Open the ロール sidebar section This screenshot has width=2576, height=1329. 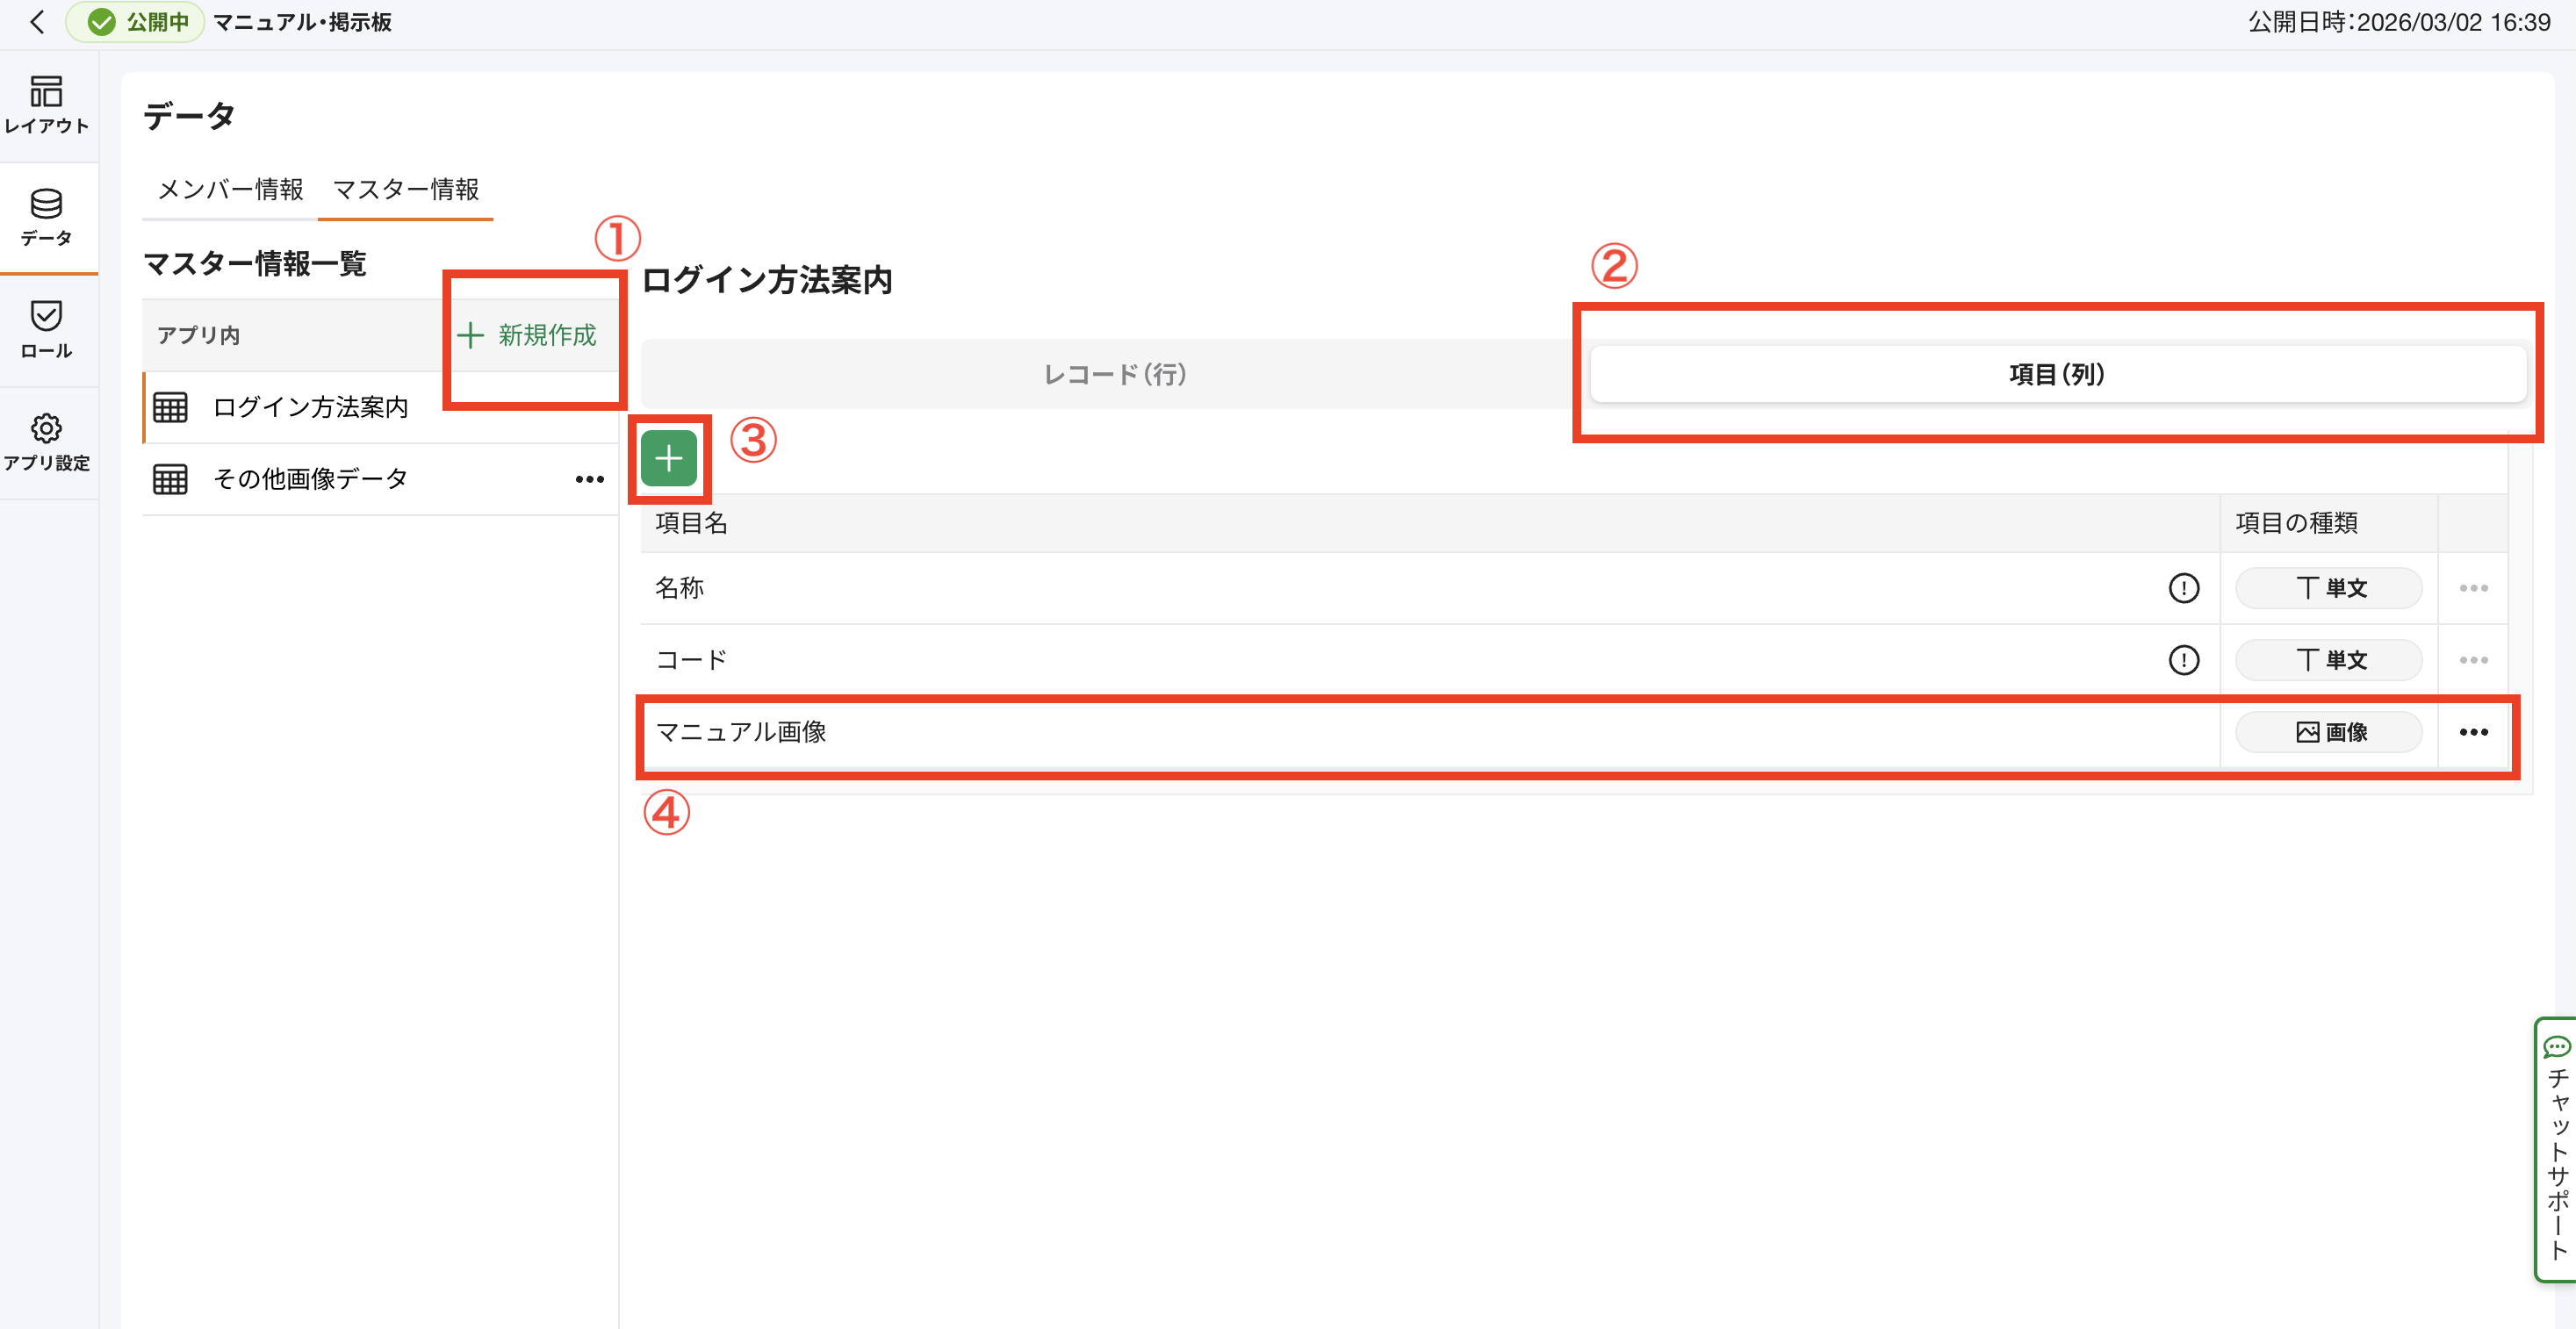pos(47,329)
